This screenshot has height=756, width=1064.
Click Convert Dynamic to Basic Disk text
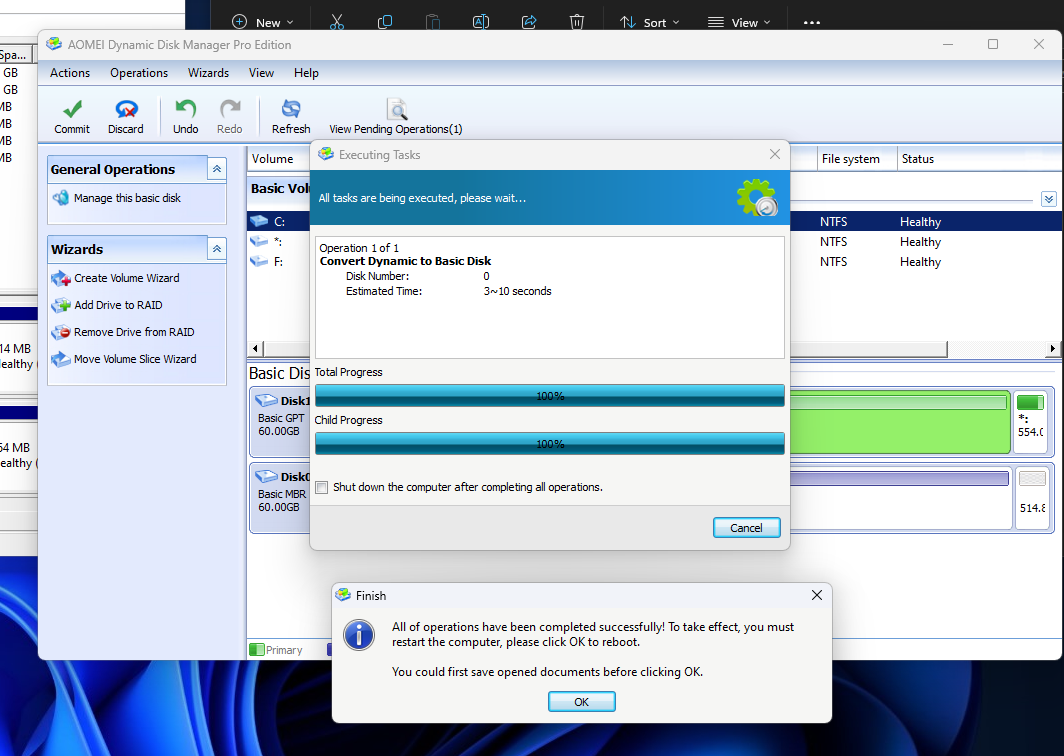(405, 261)
